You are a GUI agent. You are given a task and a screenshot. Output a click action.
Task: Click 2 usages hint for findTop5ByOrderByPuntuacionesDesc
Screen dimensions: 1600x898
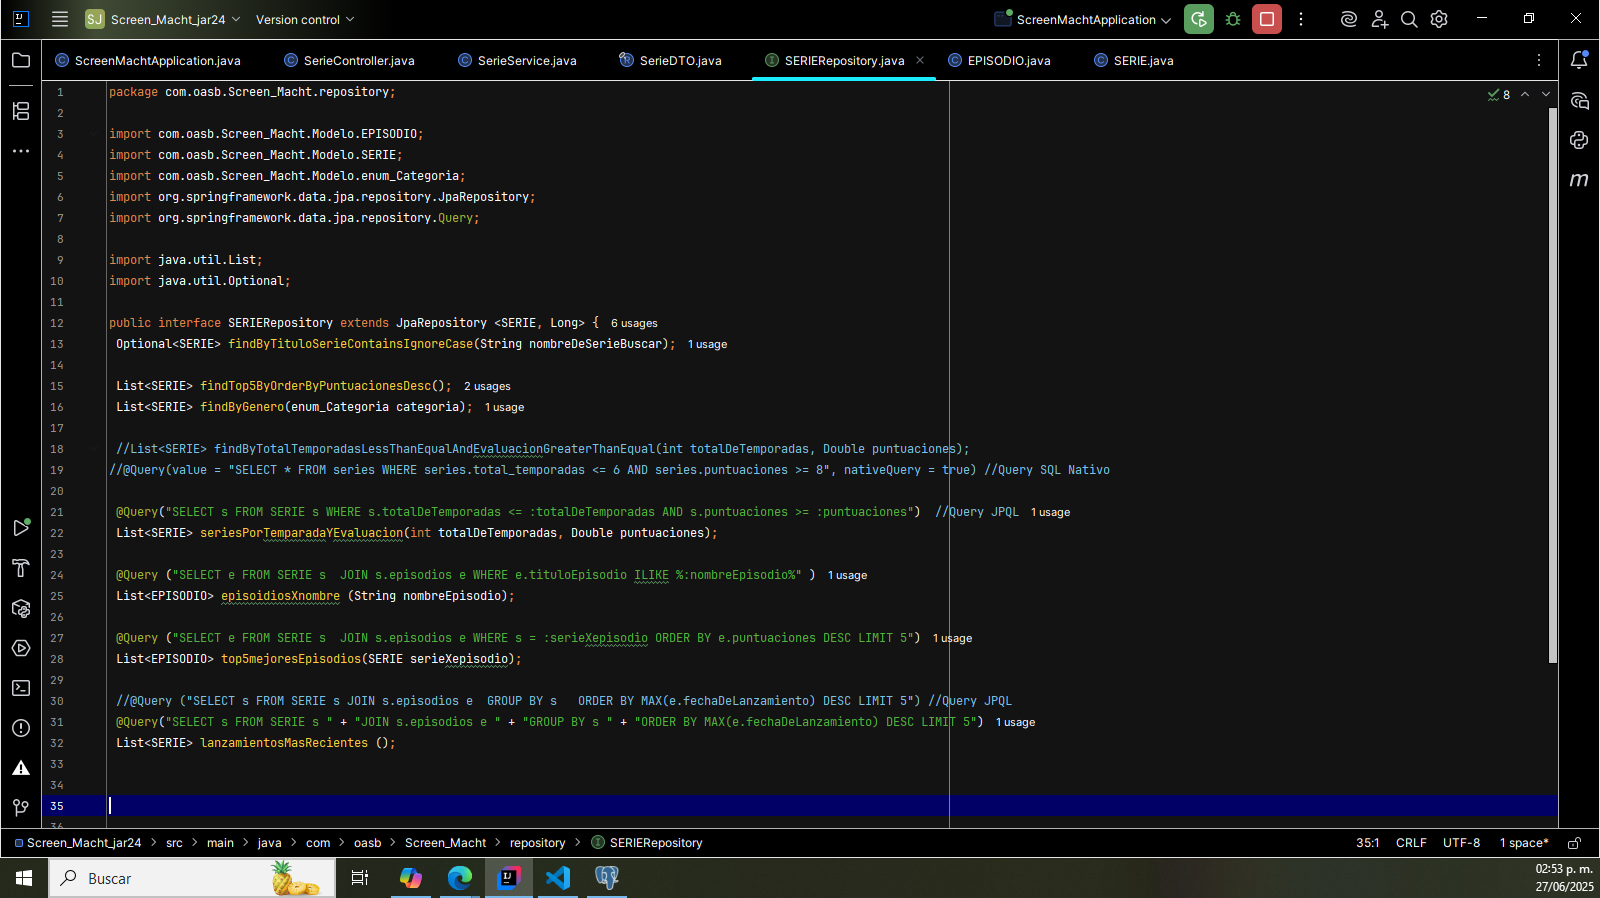coord(487,386)
